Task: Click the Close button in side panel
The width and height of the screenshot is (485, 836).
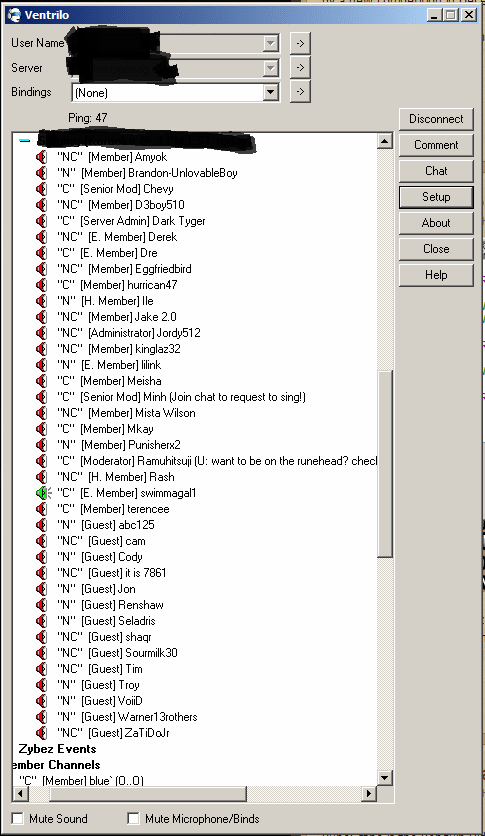Action: click(436, 249)
